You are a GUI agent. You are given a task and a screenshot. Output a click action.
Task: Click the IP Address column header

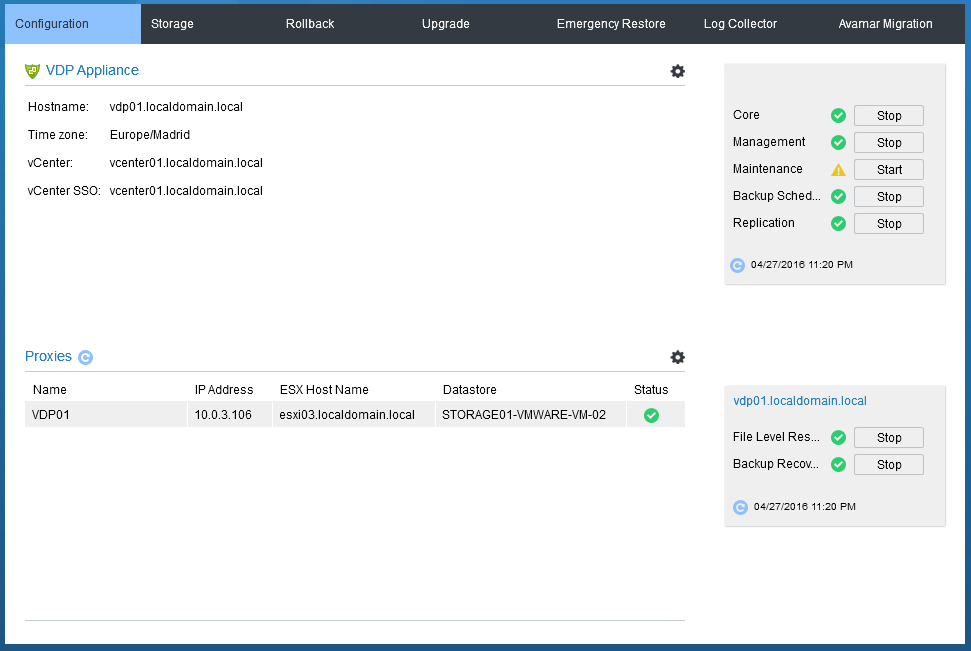[224, 390]
